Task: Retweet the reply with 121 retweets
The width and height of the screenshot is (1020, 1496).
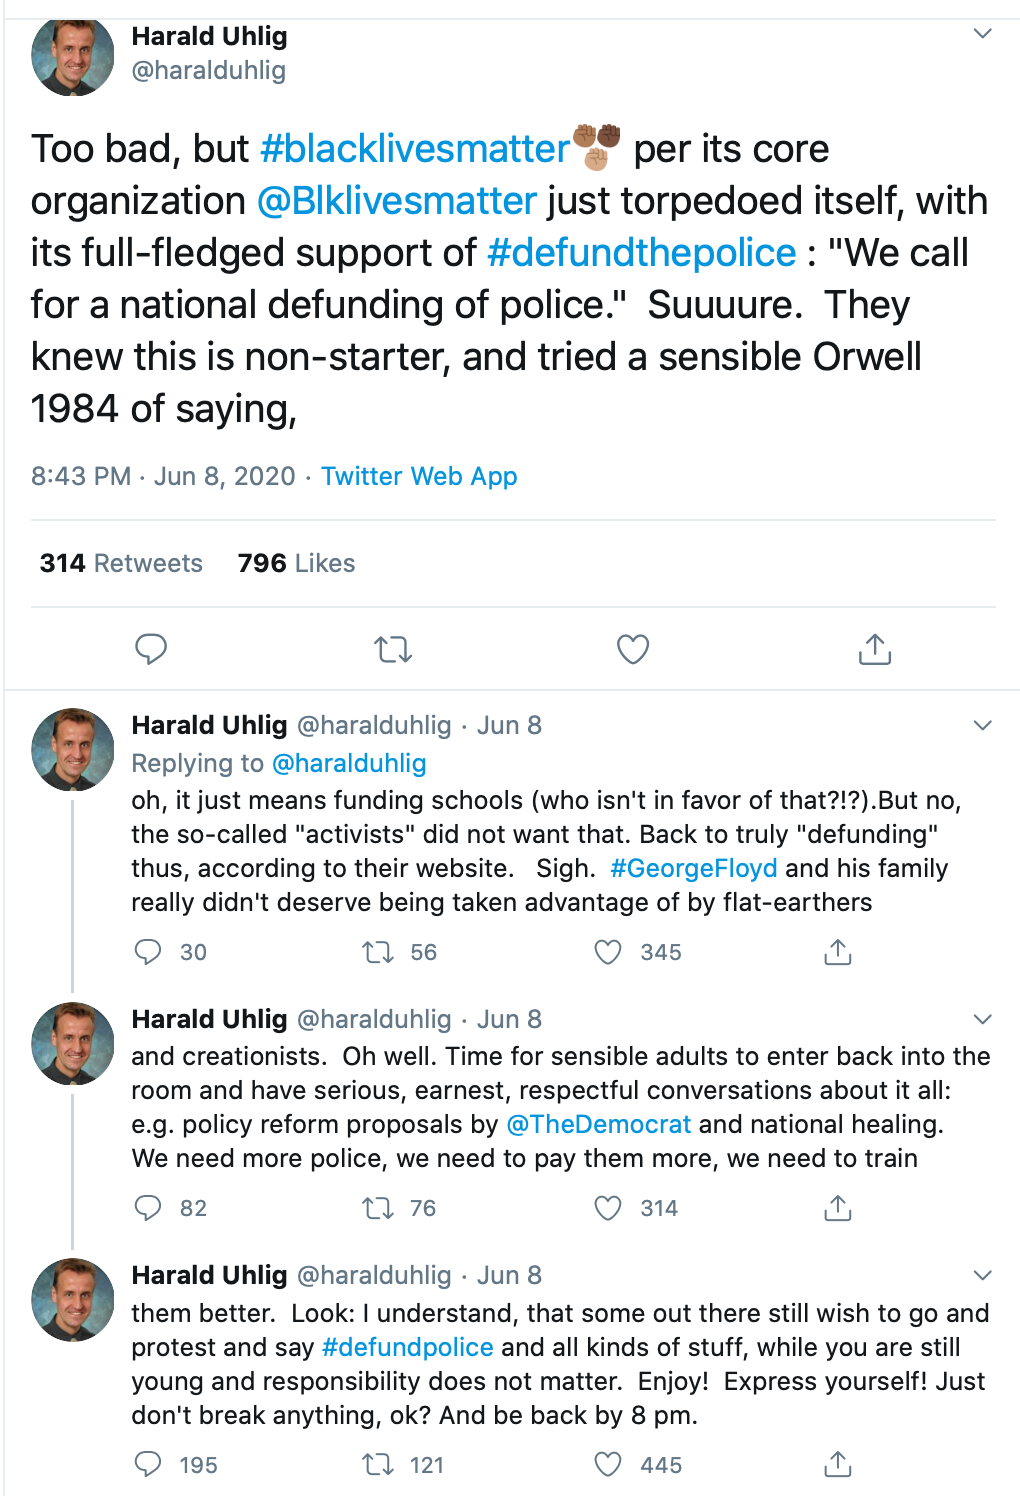Action: click(378, 1464)
